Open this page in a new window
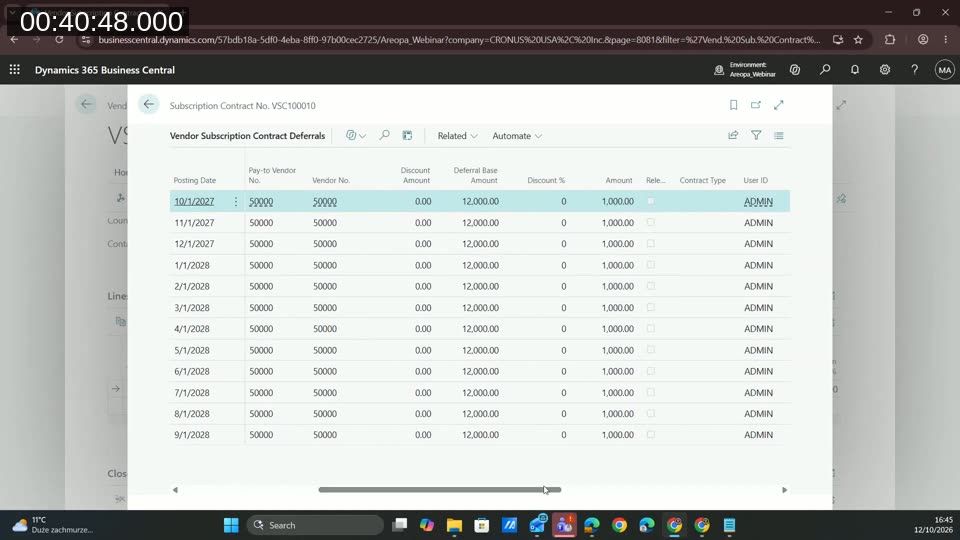 click(756, 105)
